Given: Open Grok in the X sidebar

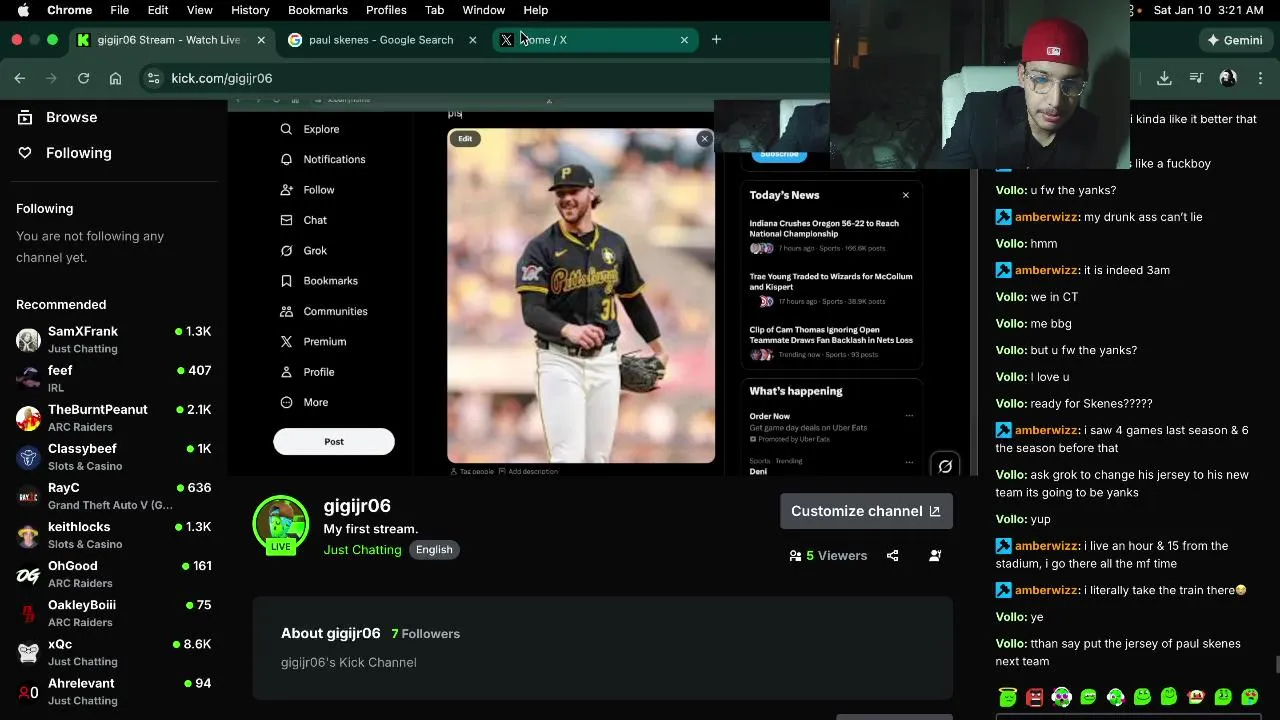Looking at the screenshot, I should click(304, 250).
